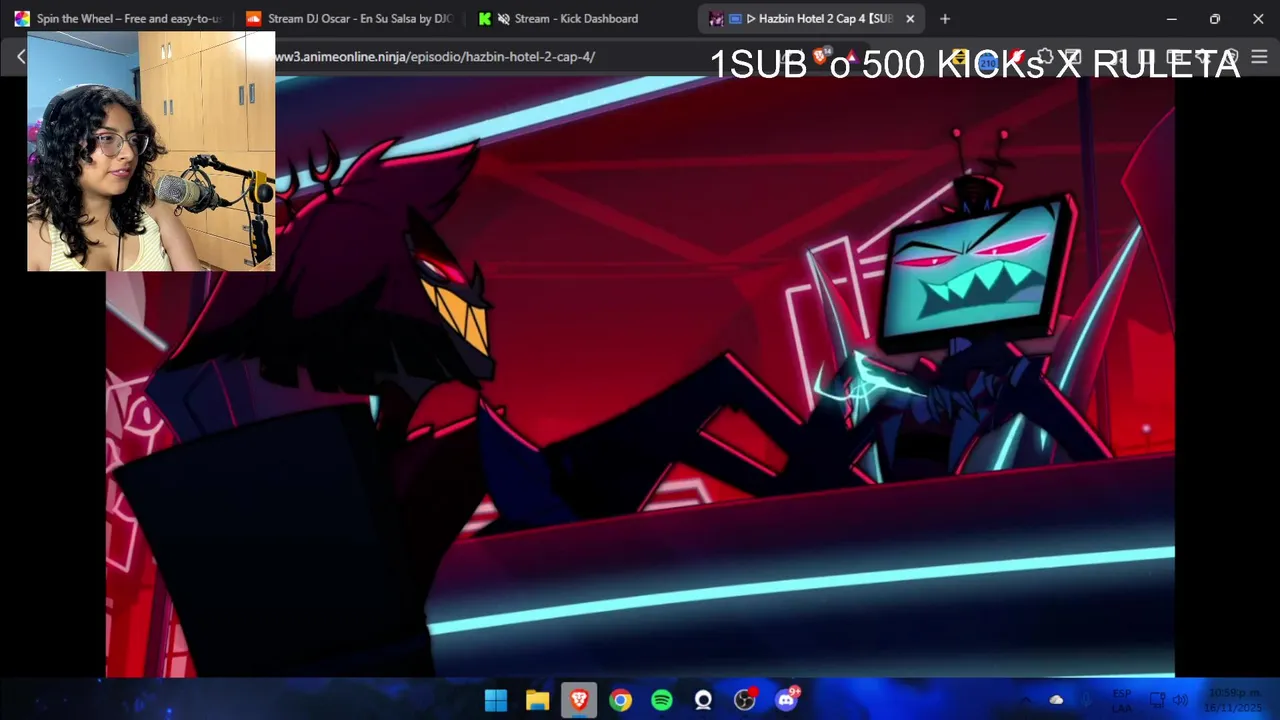Screen dimensions: 1280x720
Task: Click the muted speaker icon on Kick tab
Action: coord(504,18)
